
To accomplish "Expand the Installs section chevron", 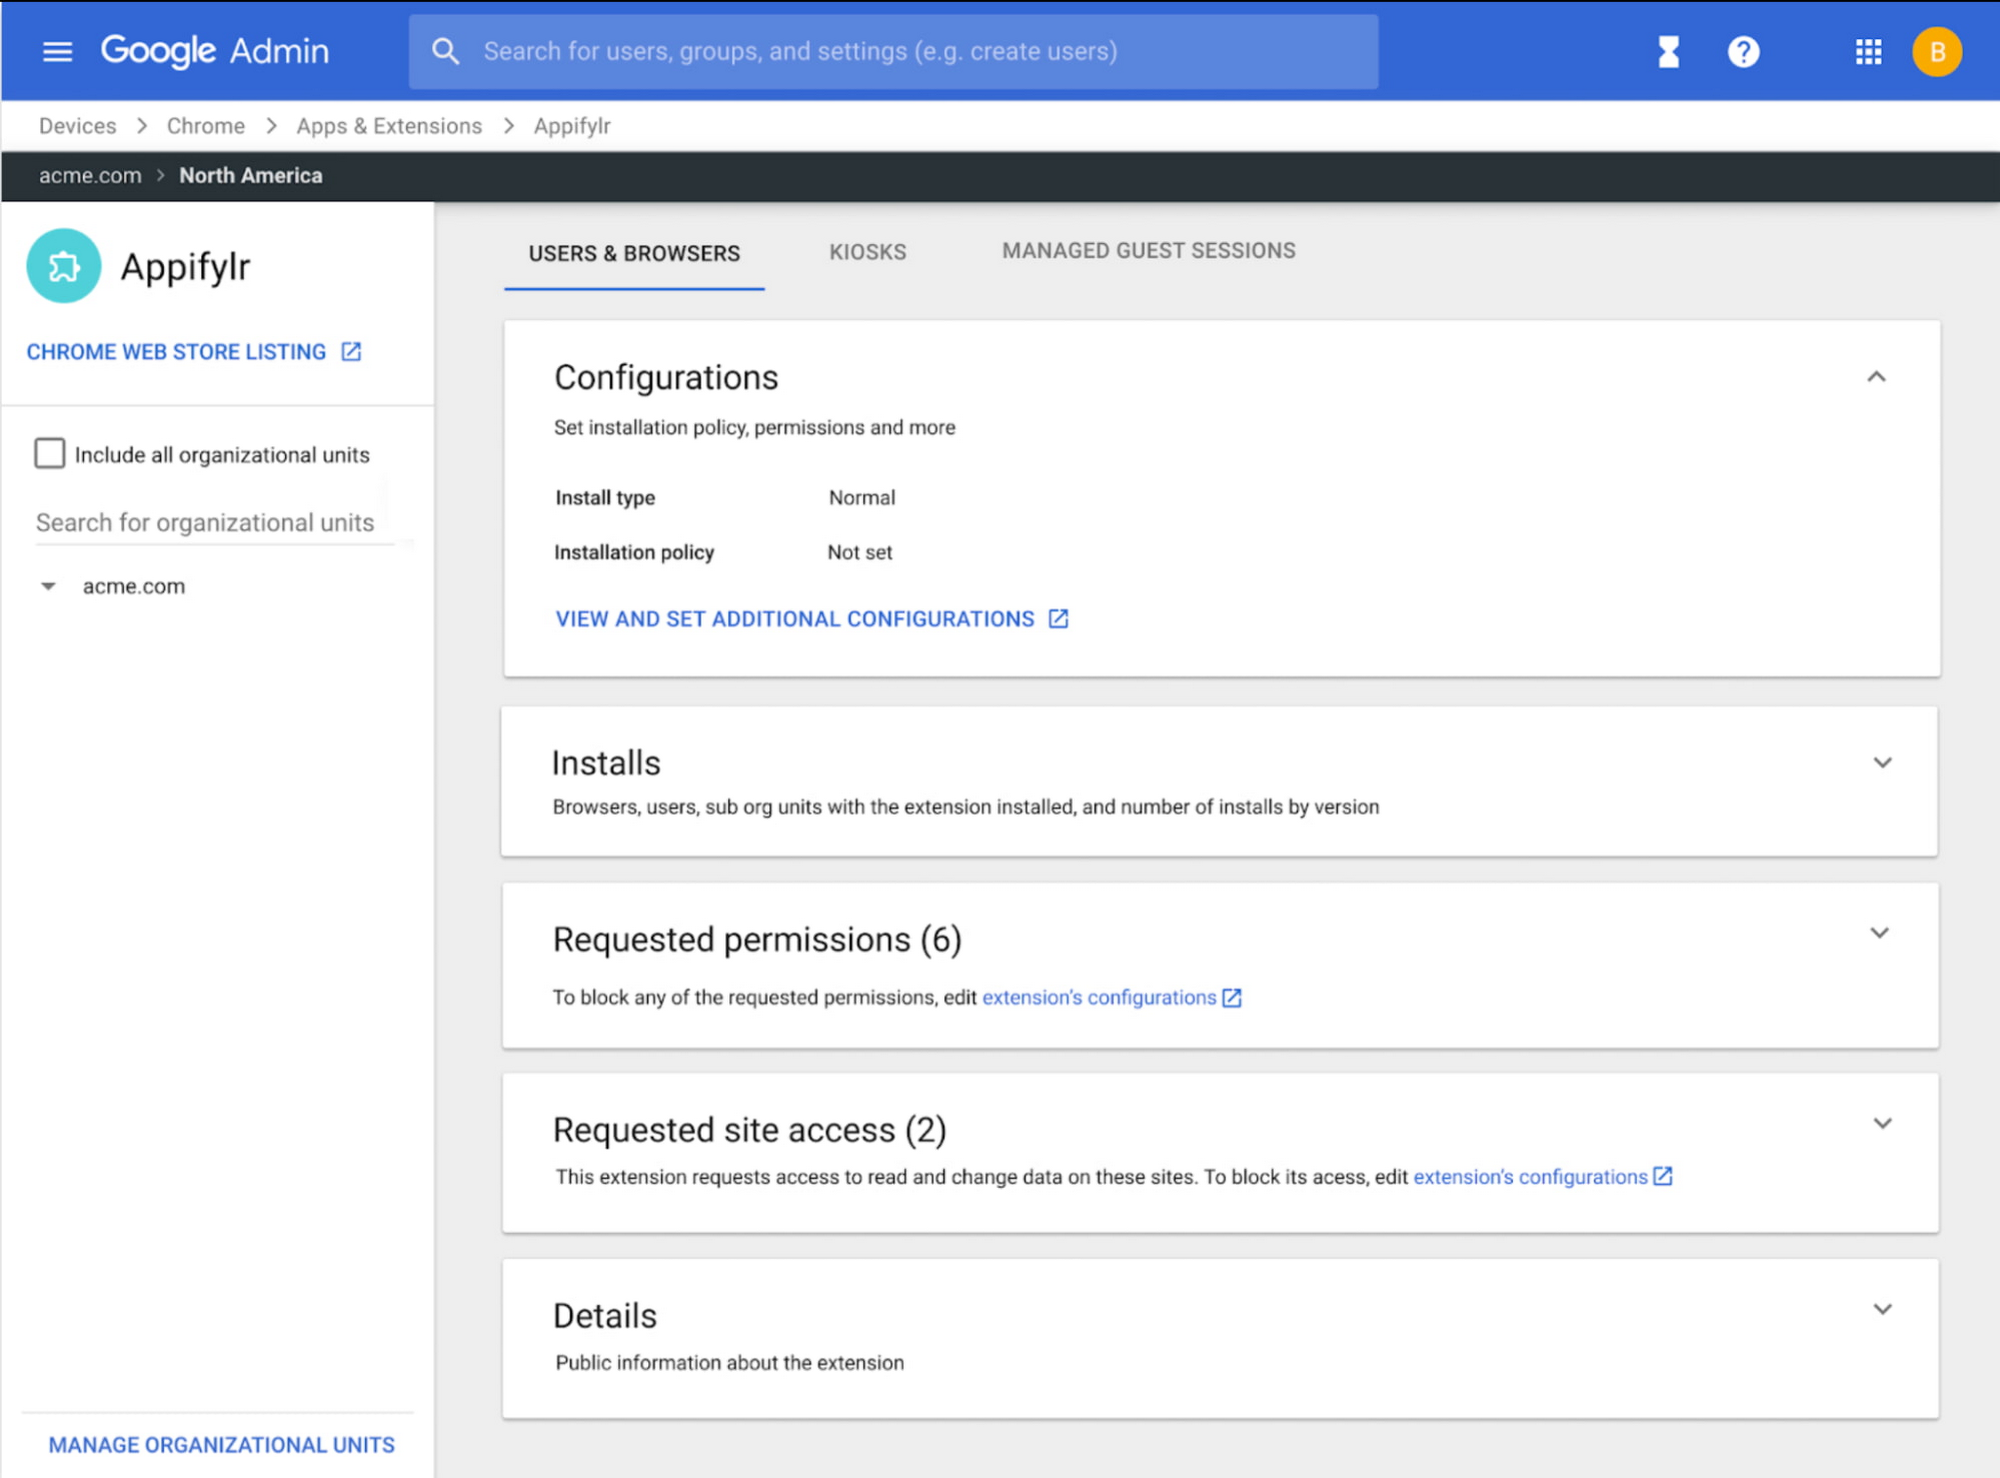I will (1882, 762).
